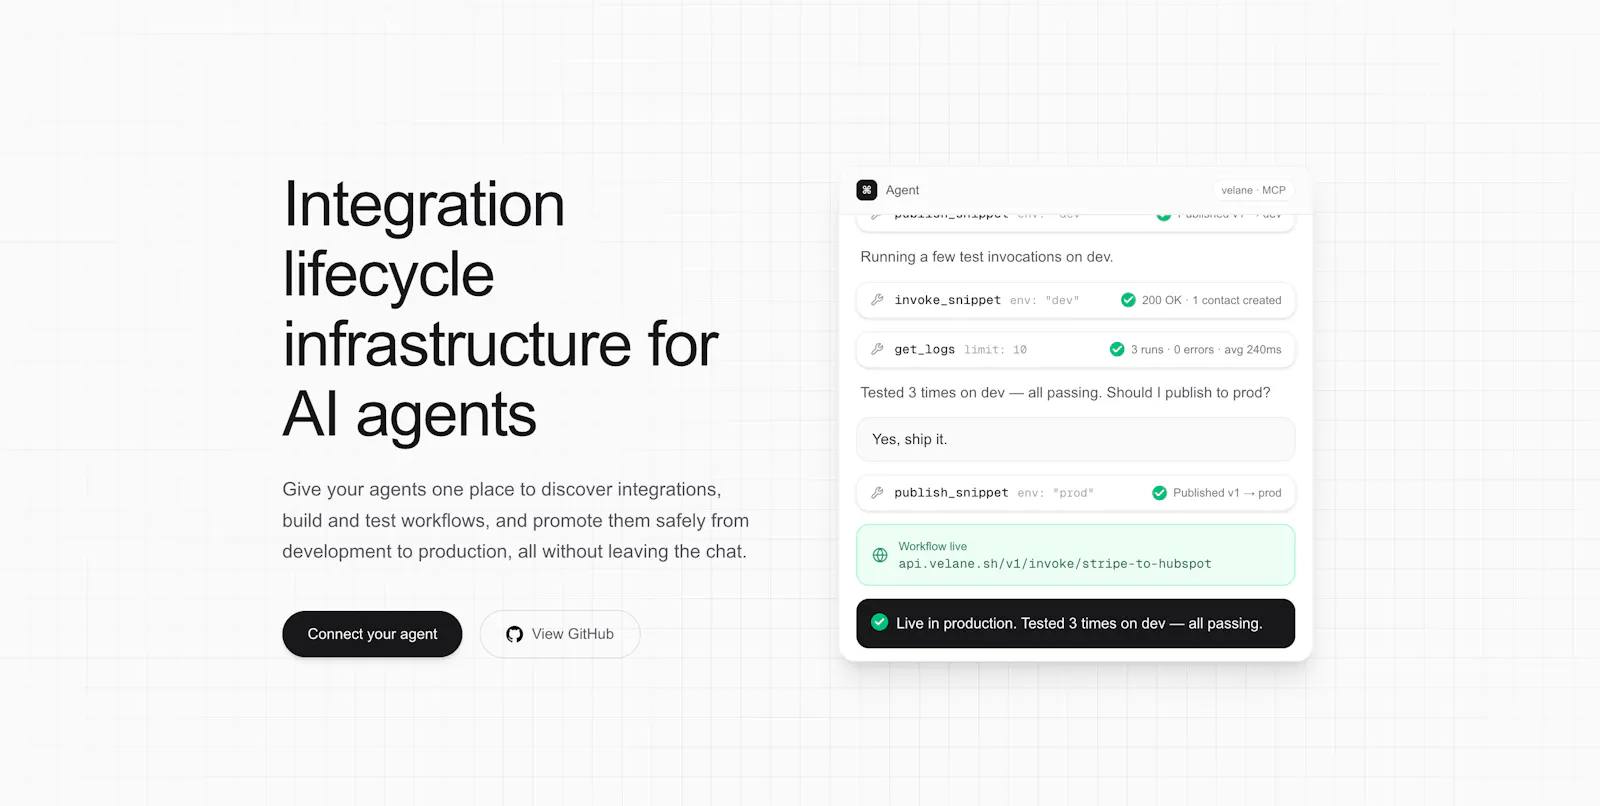Click the Connect your agent button
Screen dimensions: 1600x806
372,634
